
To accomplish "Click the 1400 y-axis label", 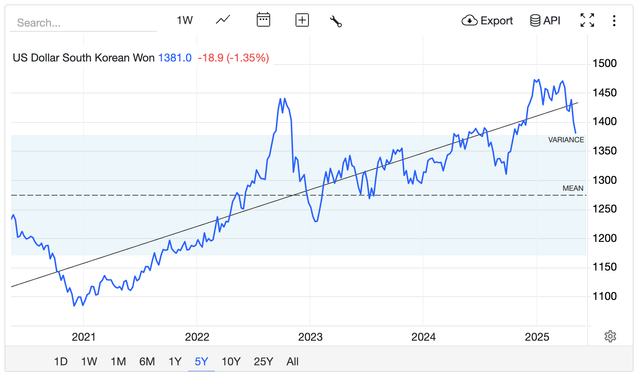I will (x=604, y=122).
